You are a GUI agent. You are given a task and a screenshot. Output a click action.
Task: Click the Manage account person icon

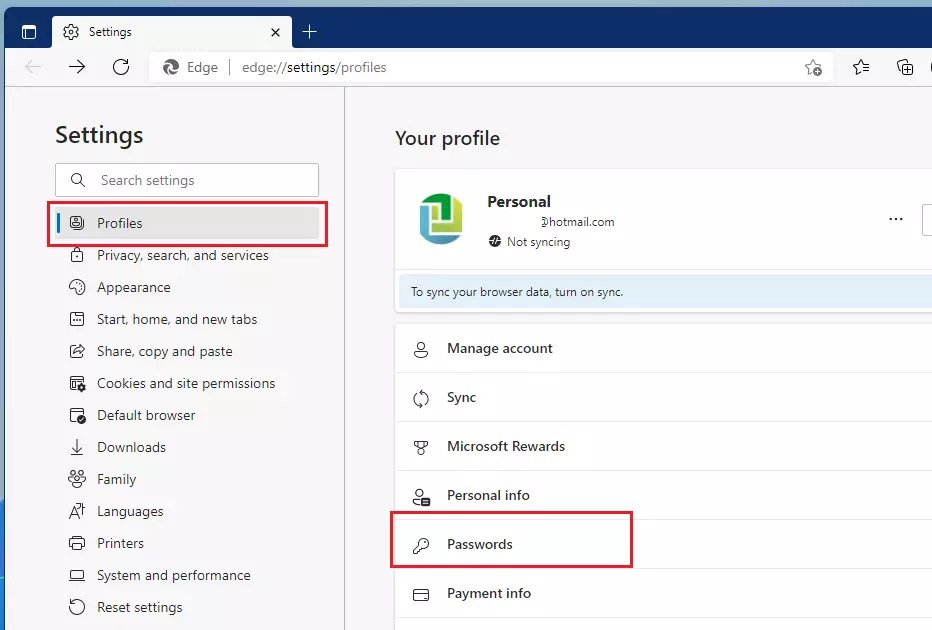422,348
